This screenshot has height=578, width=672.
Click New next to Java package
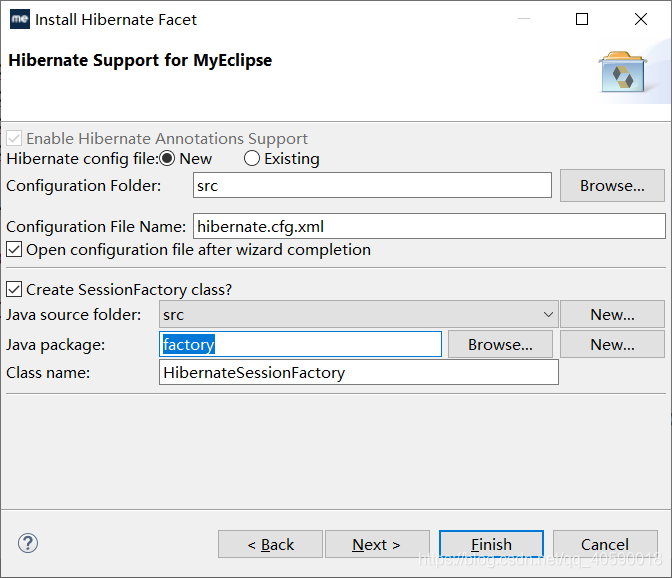(x=612, y=344)
